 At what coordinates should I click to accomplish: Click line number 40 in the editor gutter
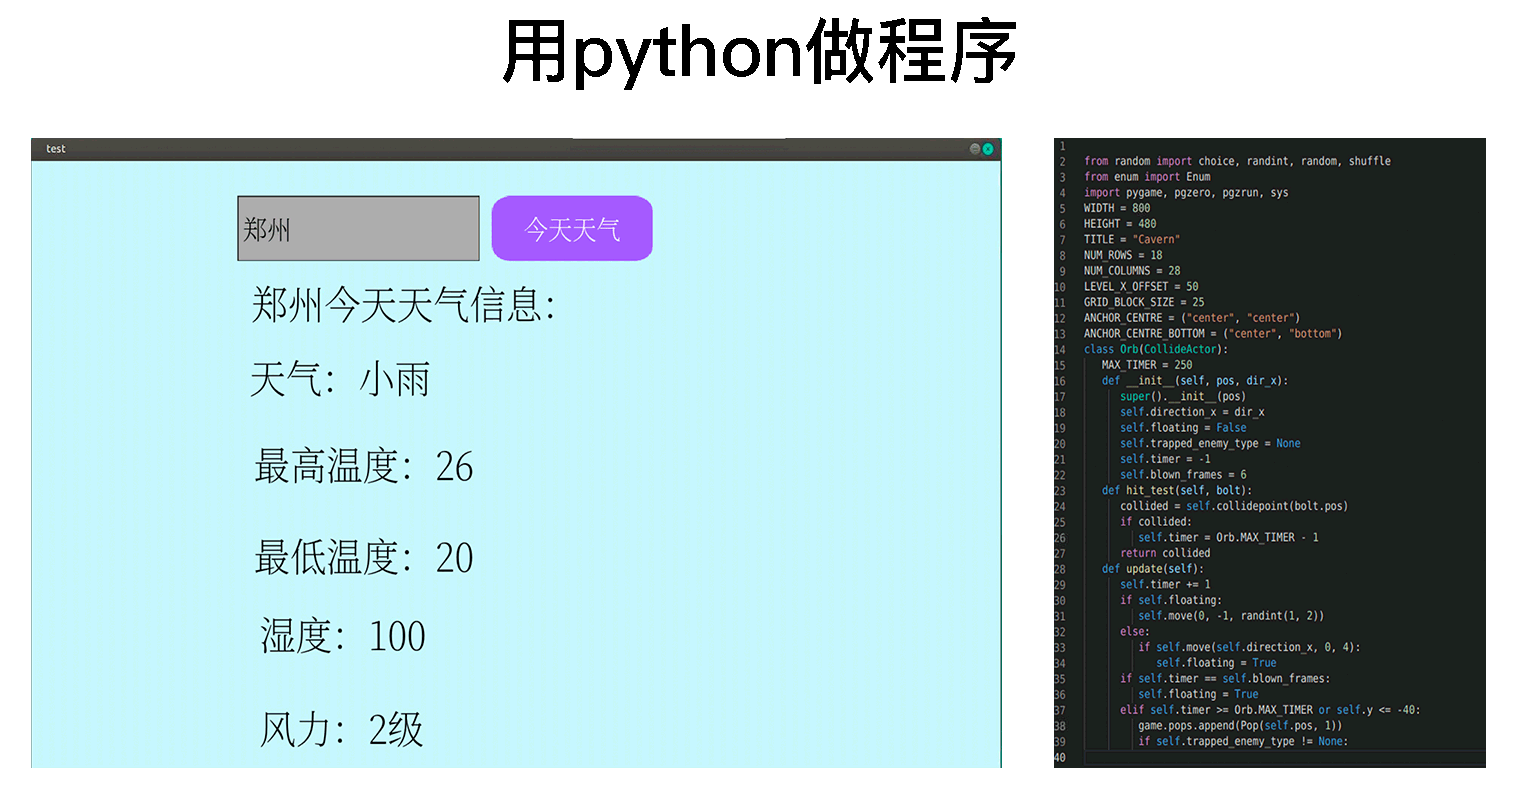[1060, 757]
